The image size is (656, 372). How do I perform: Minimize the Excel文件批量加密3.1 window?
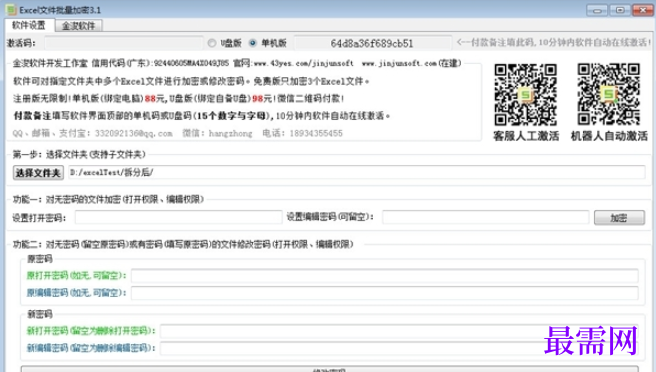coord(597,10)
